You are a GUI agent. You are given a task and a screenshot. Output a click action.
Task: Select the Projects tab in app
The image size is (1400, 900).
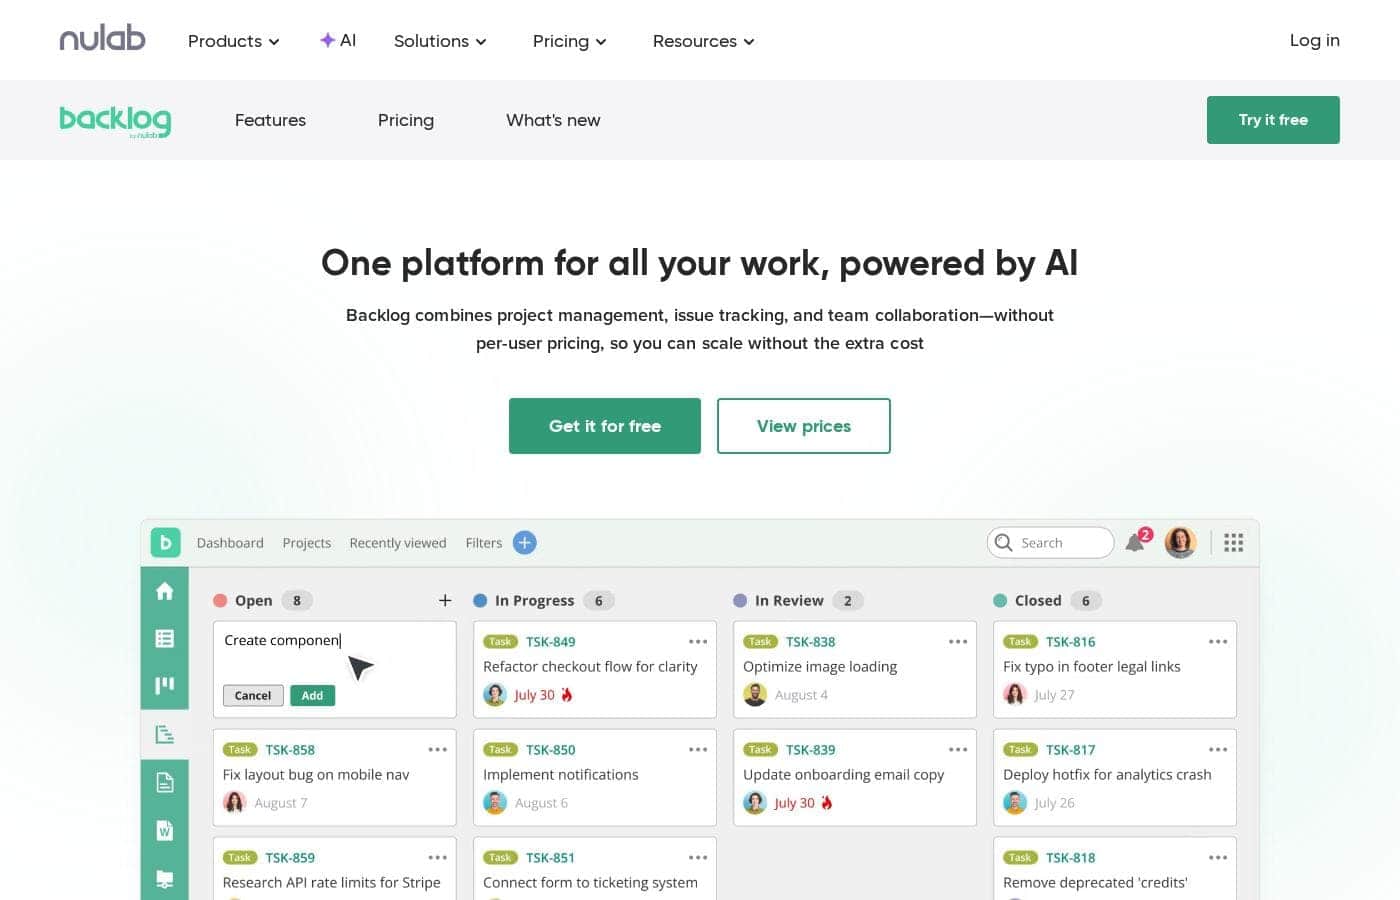point(307,543)
